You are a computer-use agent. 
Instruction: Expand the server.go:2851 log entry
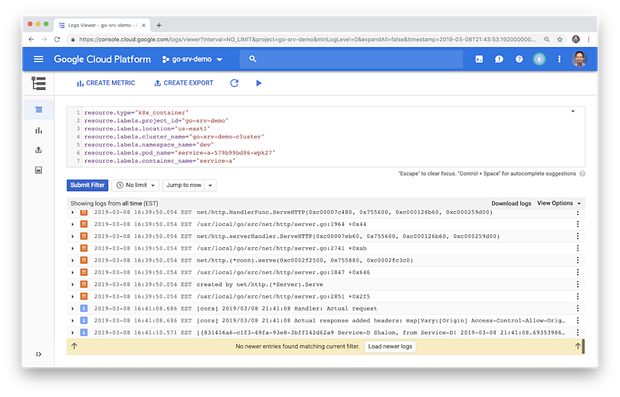[x=72, y=297]
